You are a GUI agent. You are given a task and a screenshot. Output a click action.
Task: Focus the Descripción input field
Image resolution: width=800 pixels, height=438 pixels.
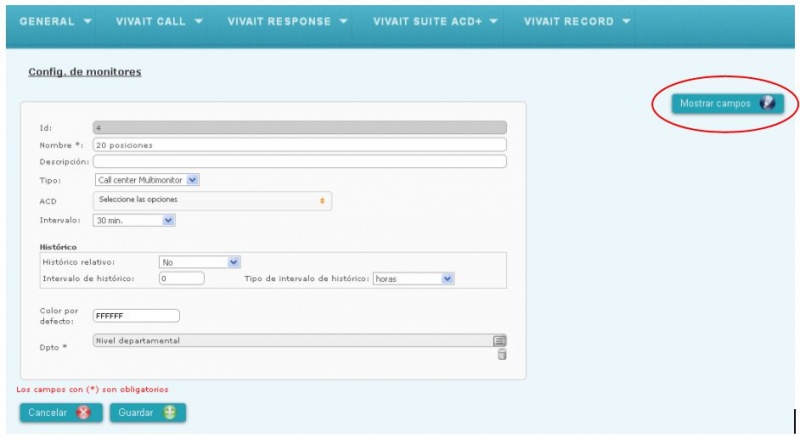pos(299,161)
